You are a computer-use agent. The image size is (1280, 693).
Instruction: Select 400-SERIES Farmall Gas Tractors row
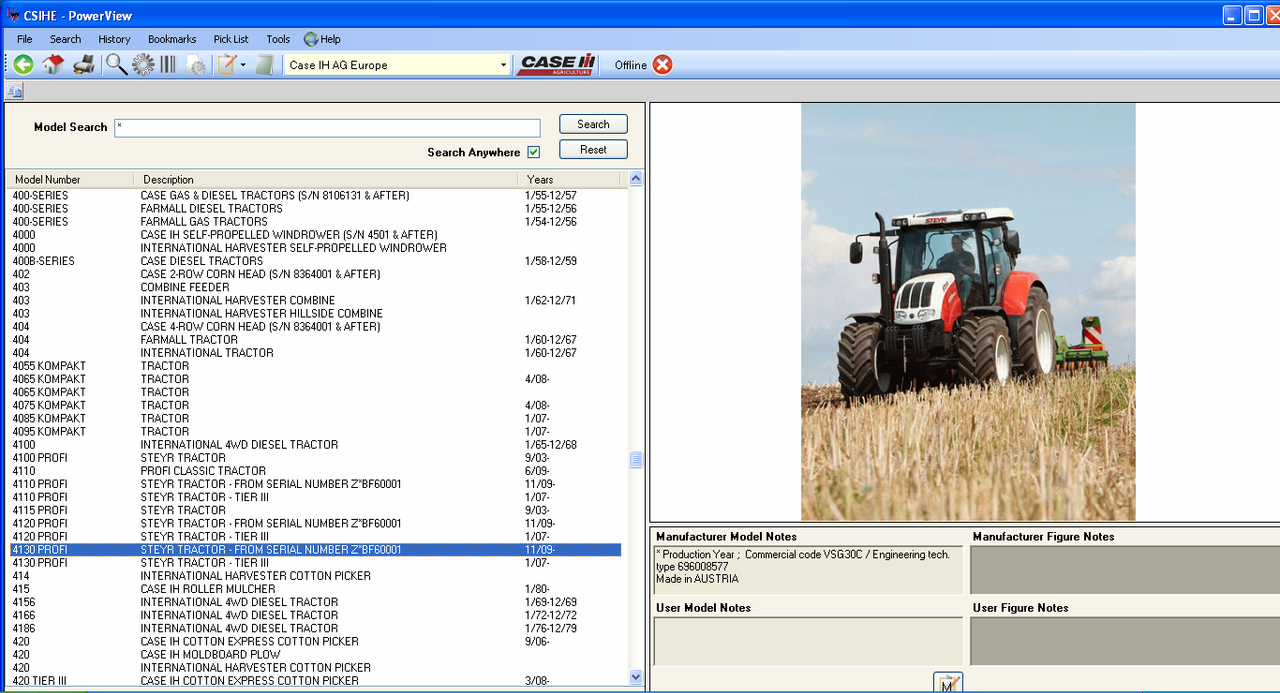[314, 222]
